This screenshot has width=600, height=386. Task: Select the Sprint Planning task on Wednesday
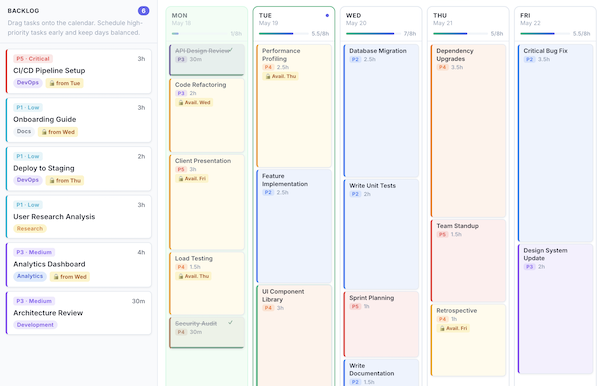point(381,324)
